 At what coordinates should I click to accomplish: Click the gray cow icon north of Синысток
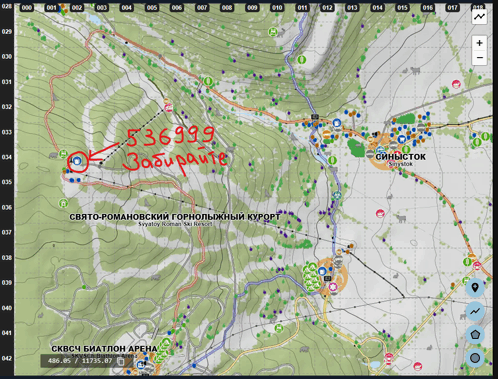click(415, 70)
